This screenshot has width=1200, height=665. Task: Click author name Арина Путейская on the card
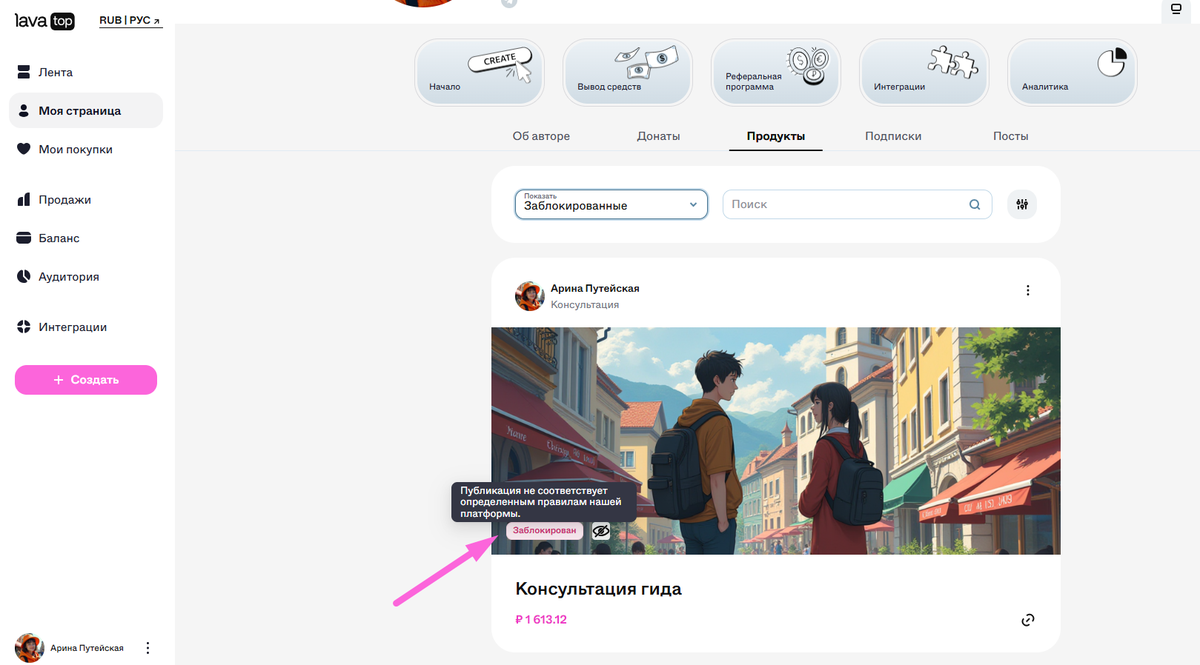[595, 288]
